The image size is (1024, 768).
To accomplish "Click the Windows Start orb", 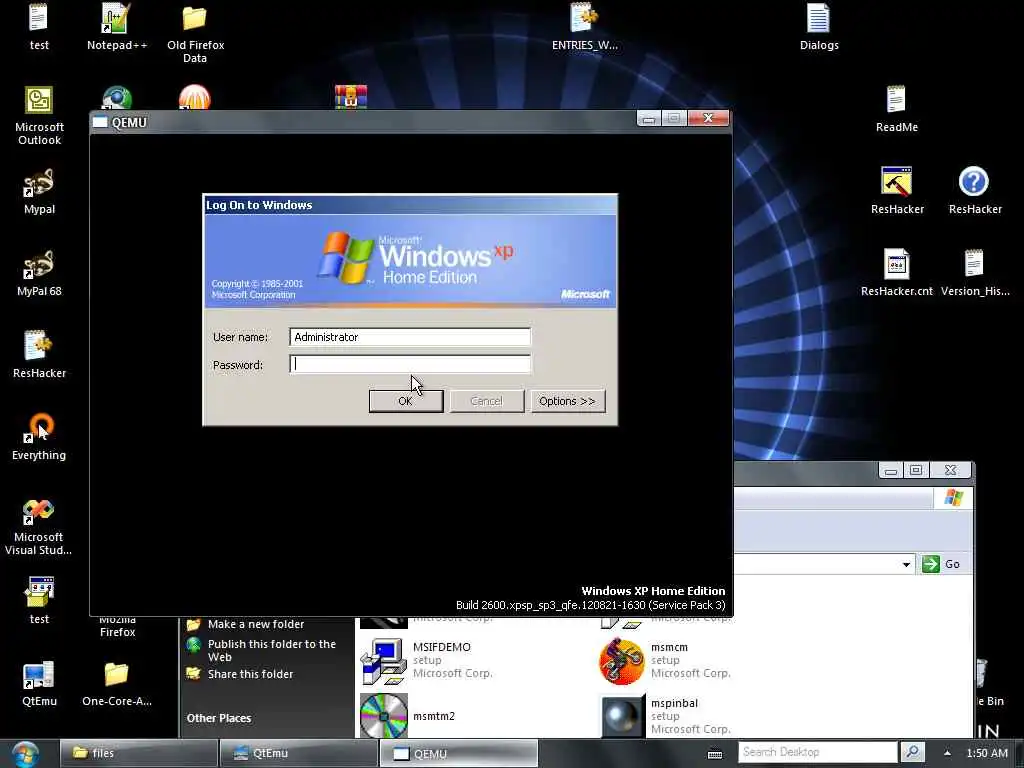I will tap(25, 754).
